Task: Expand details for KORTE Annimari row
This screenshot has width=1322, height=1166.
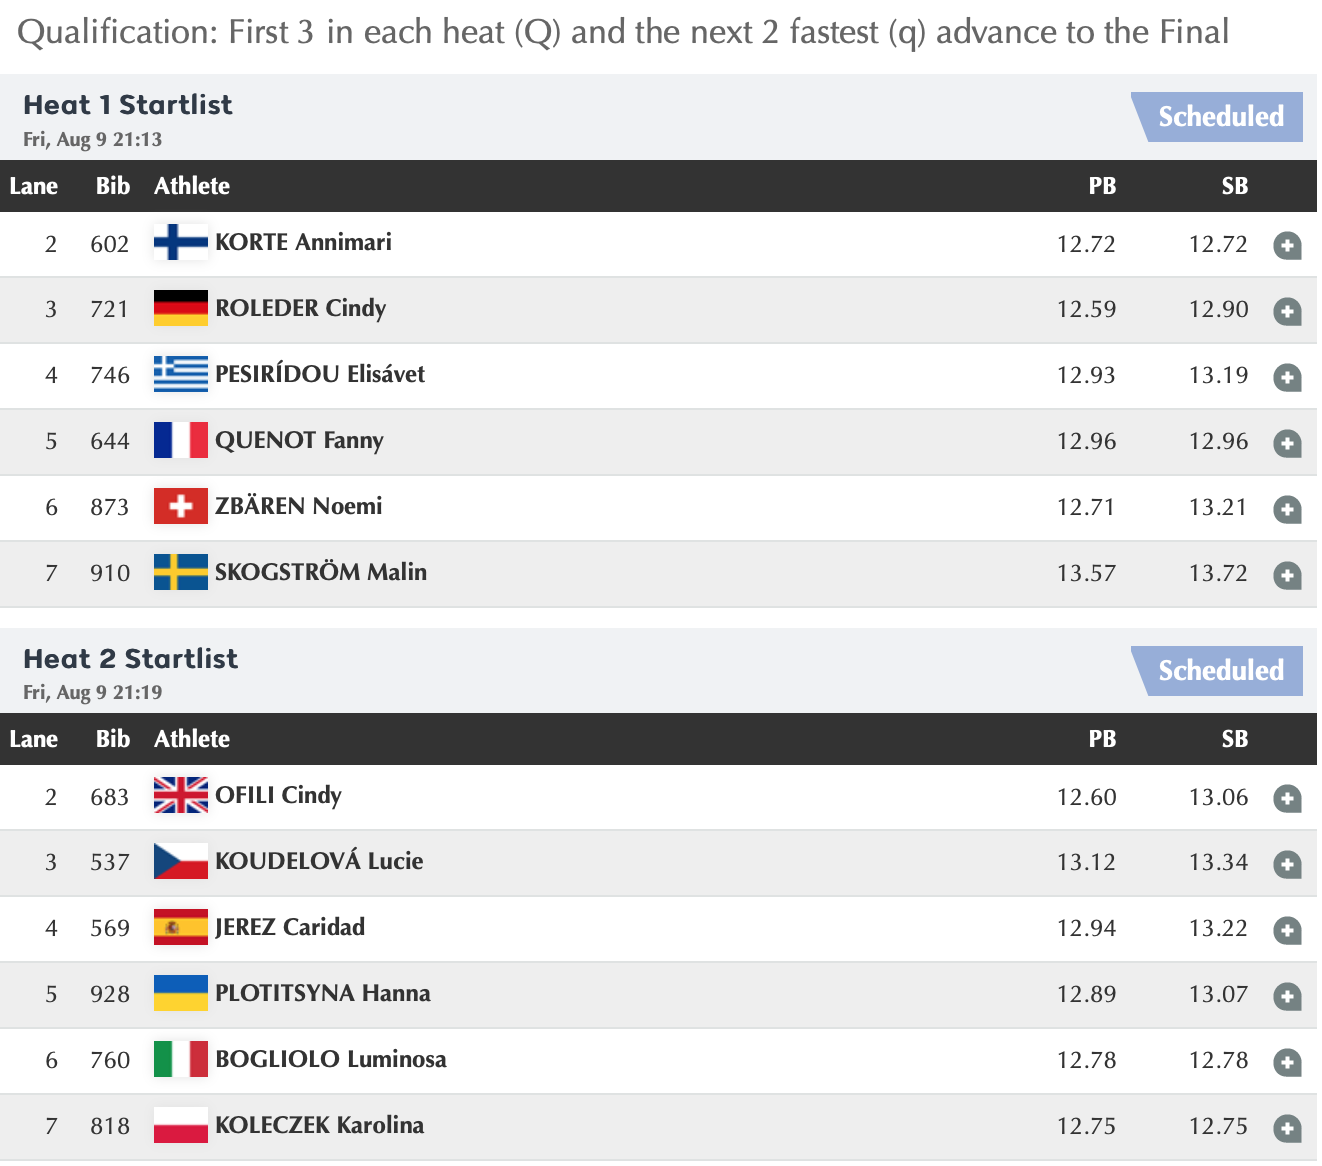Action: (1287, 245)
